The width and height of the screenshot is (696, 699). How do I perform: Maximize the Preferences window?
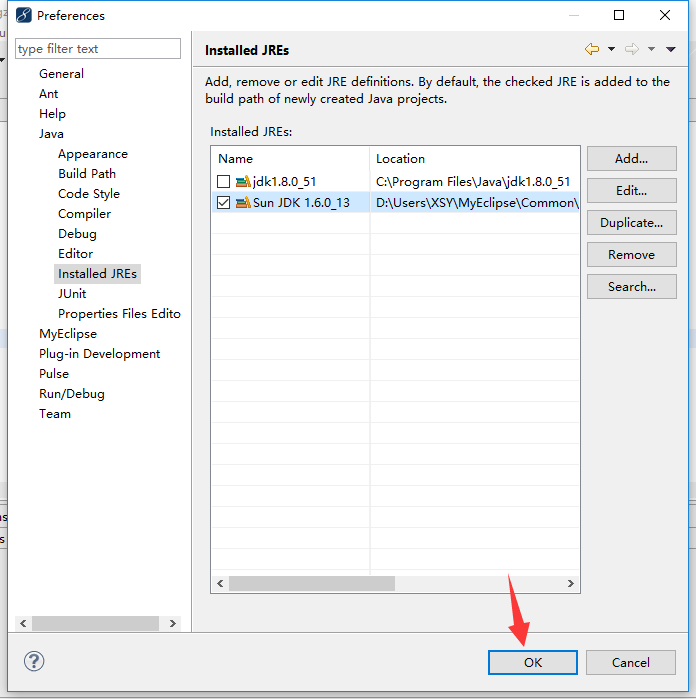click(x=619, y=15)
